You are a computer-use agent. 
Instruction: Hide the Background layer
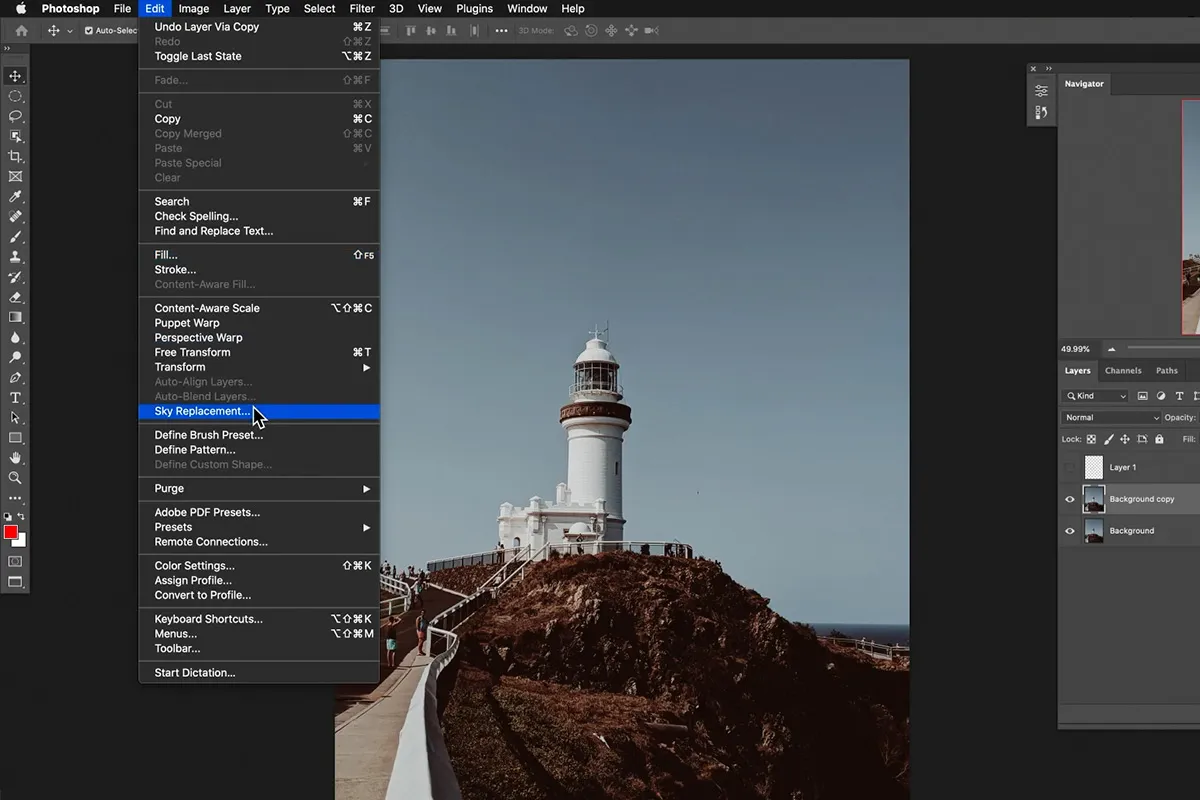1070,530
